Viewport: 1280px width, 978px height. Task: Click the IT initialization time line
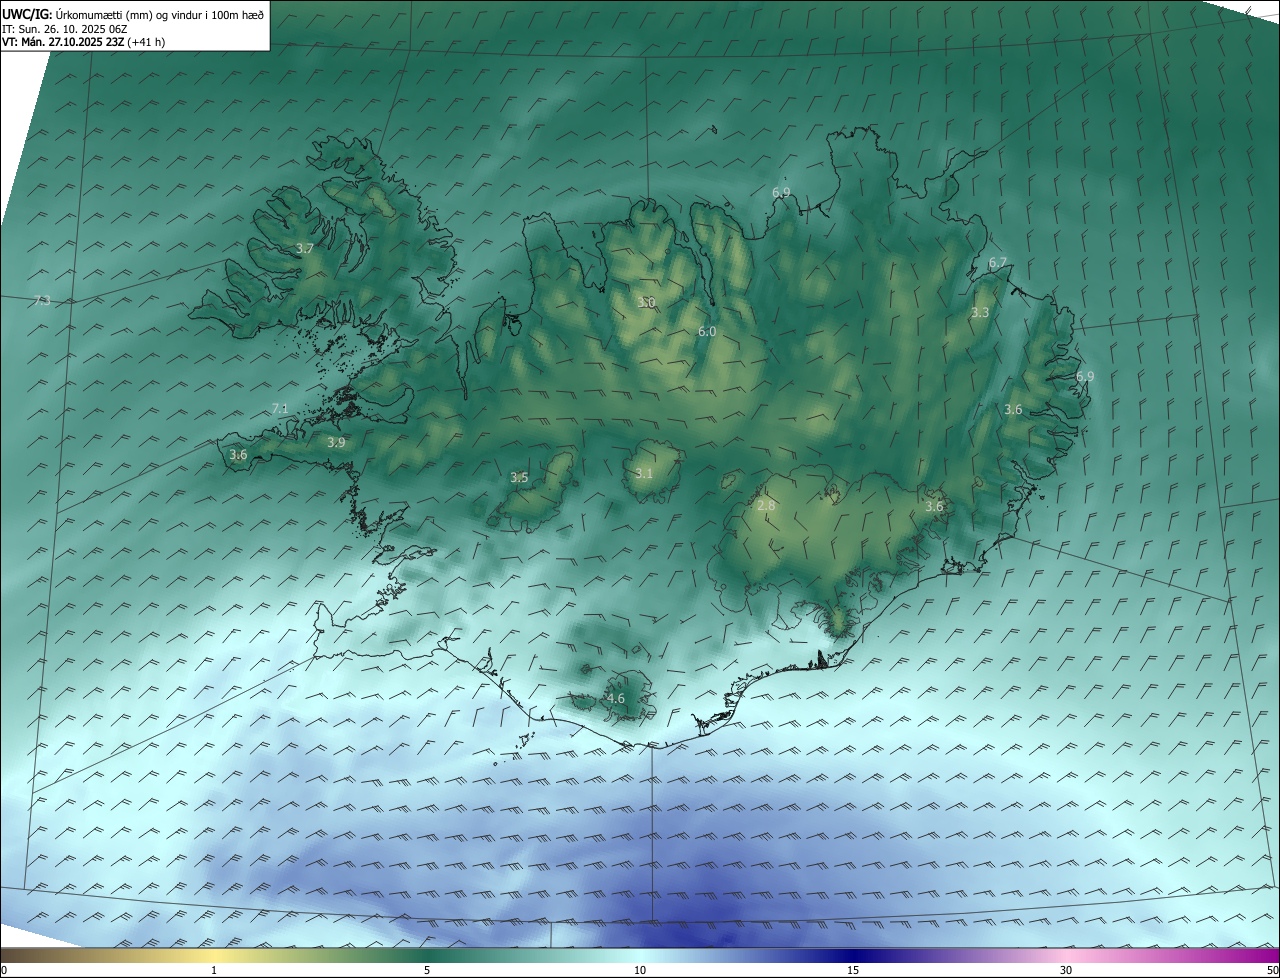[x=66, y=28]
